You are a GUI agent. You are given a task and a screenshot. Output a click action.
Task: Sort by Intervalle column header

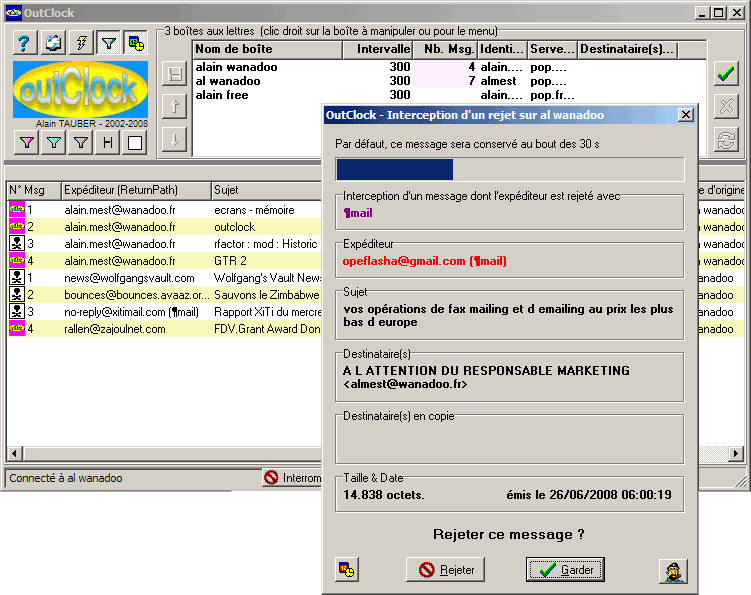tap(377, 49)
